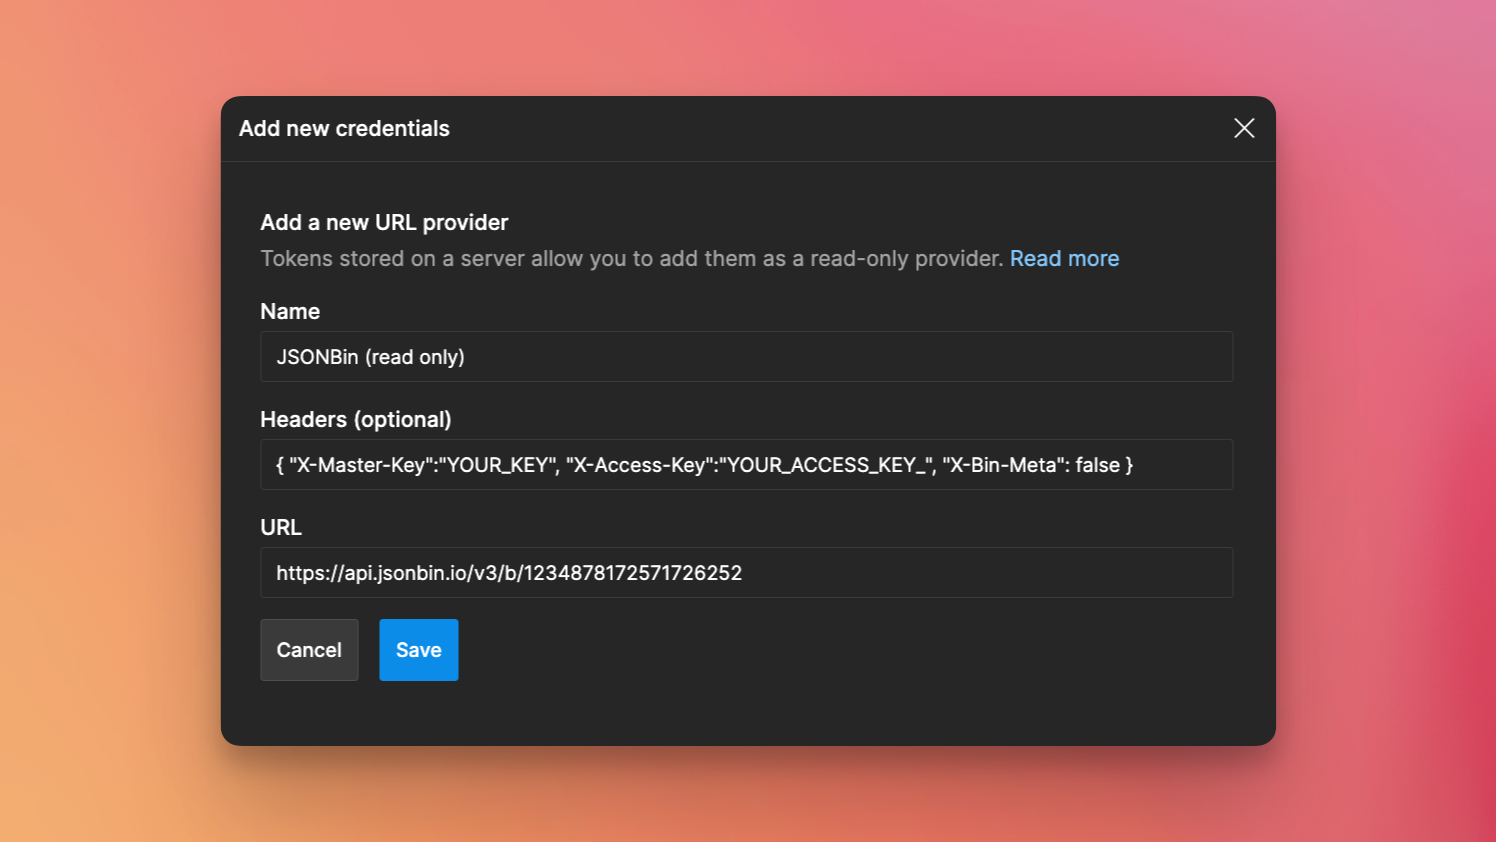1496x842 pixels.
Task: Close the Add new credentials dialog
Action: click(1244, 128)
